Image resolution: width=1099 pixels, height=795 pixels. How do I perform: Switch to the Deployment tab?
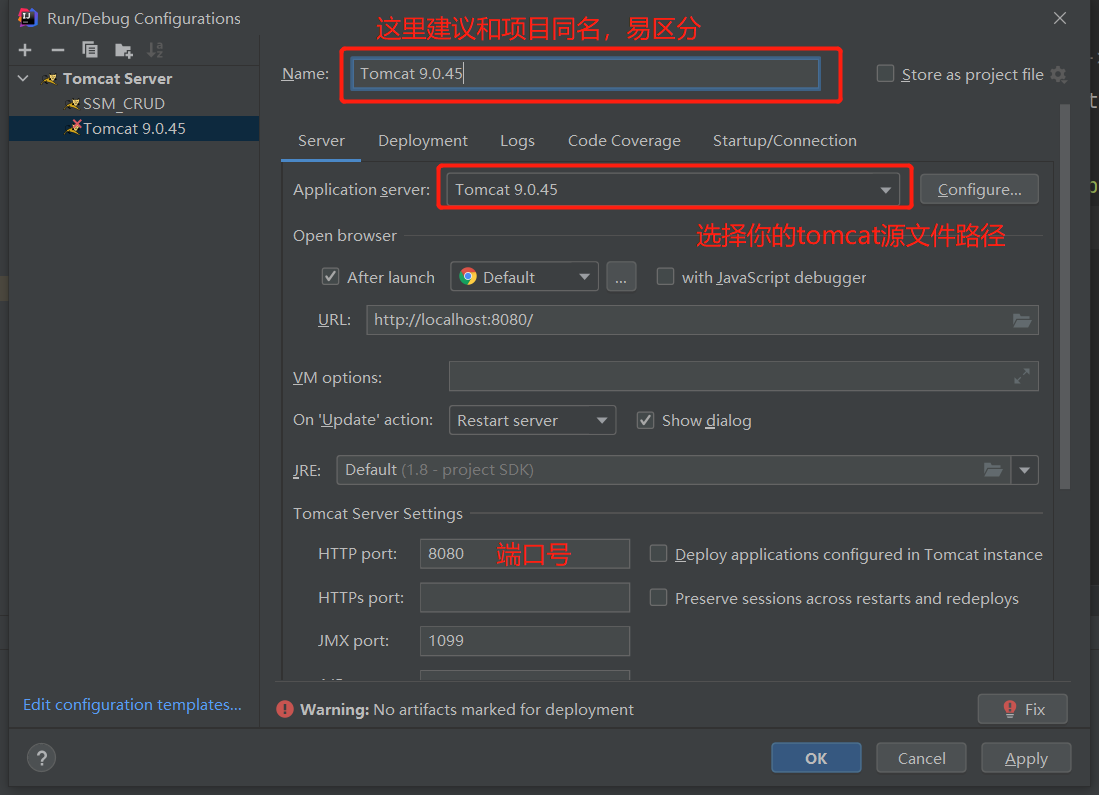tap(423, 141)
